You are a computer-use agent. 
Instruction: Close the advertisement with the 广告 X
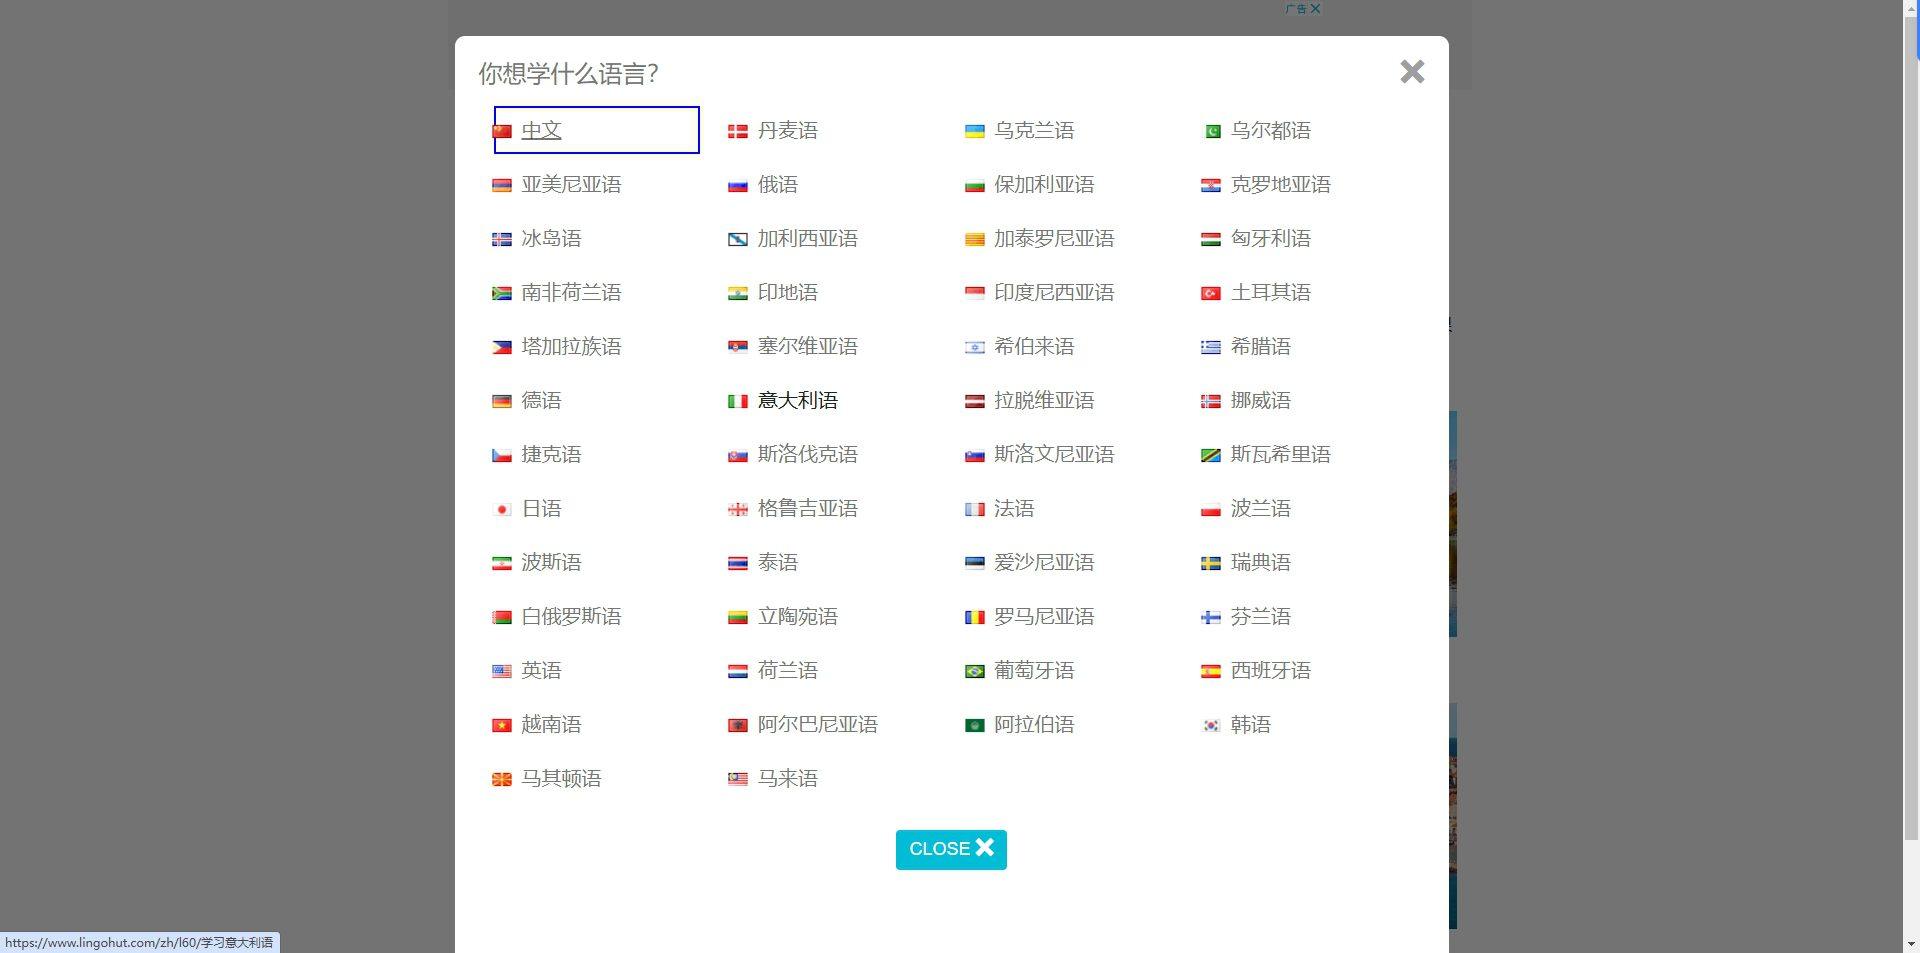(1314, 9)
